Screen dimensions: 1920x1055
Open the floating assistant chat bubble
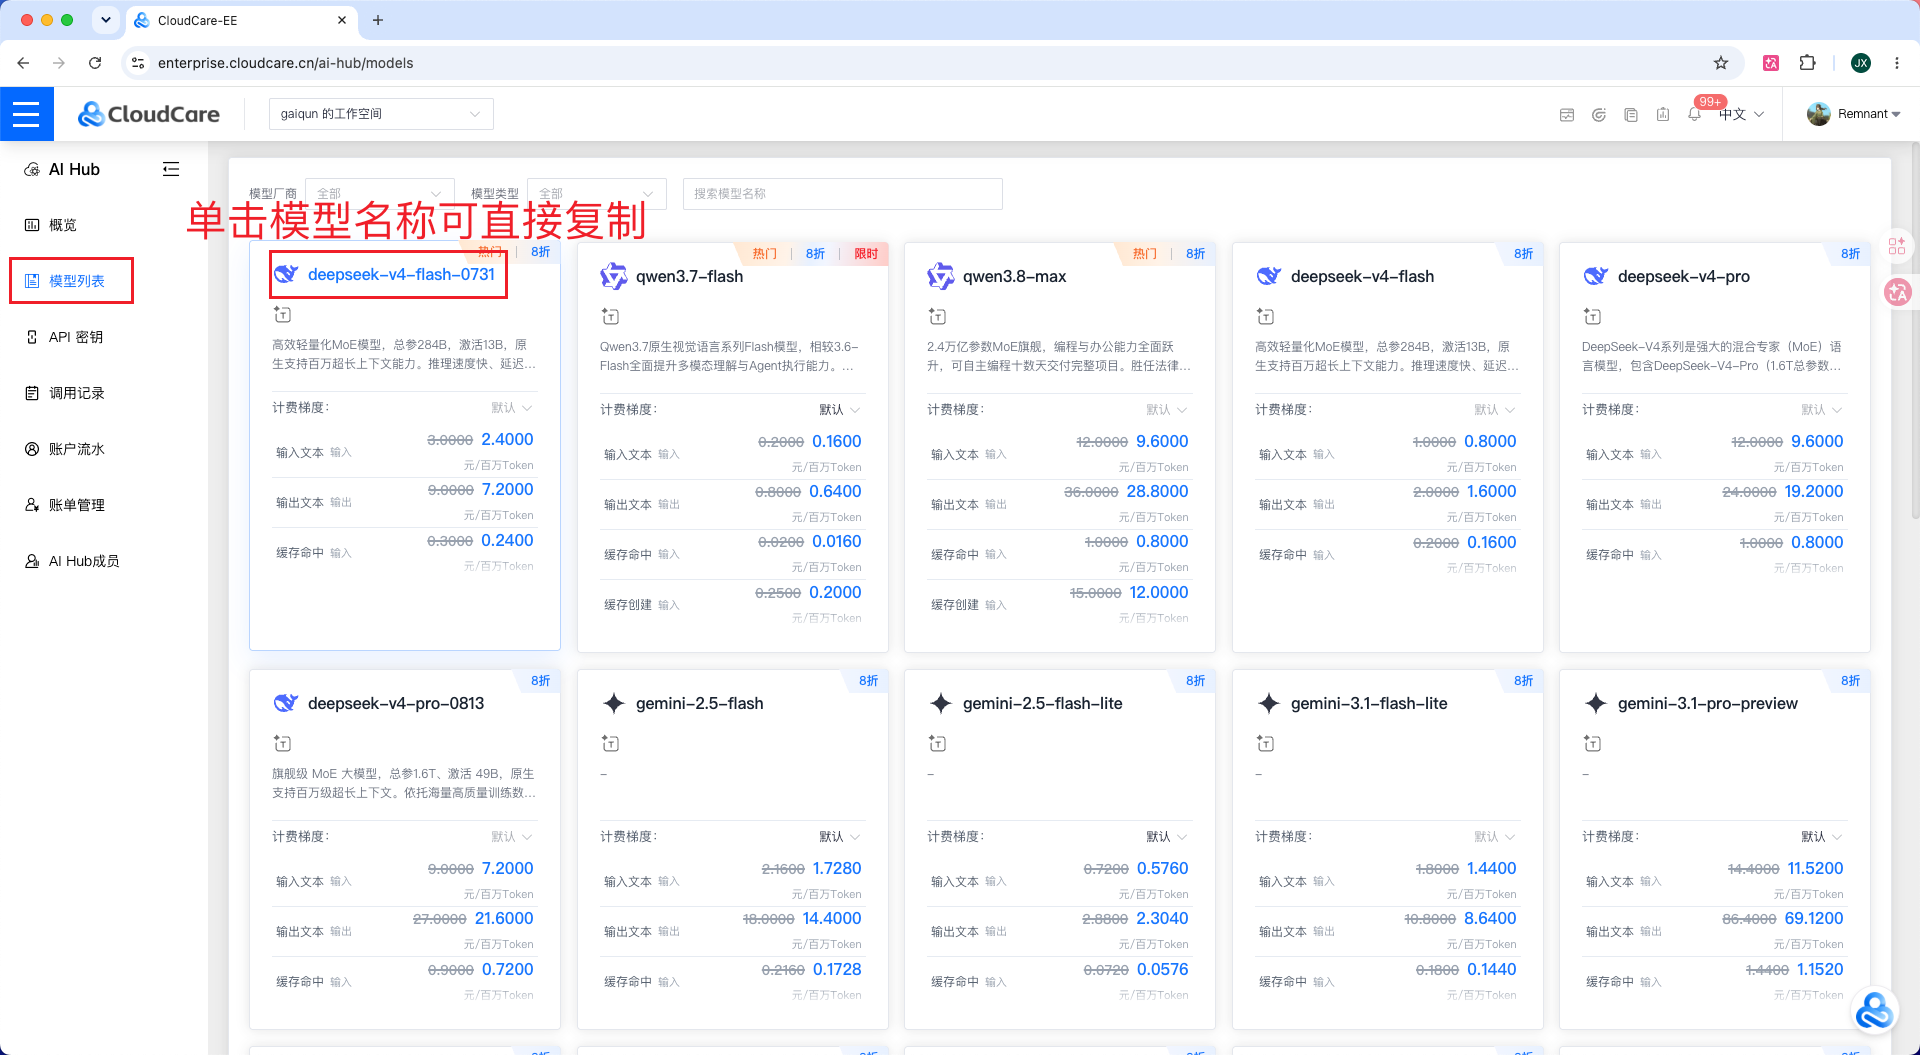[x=1875, y=1010]
